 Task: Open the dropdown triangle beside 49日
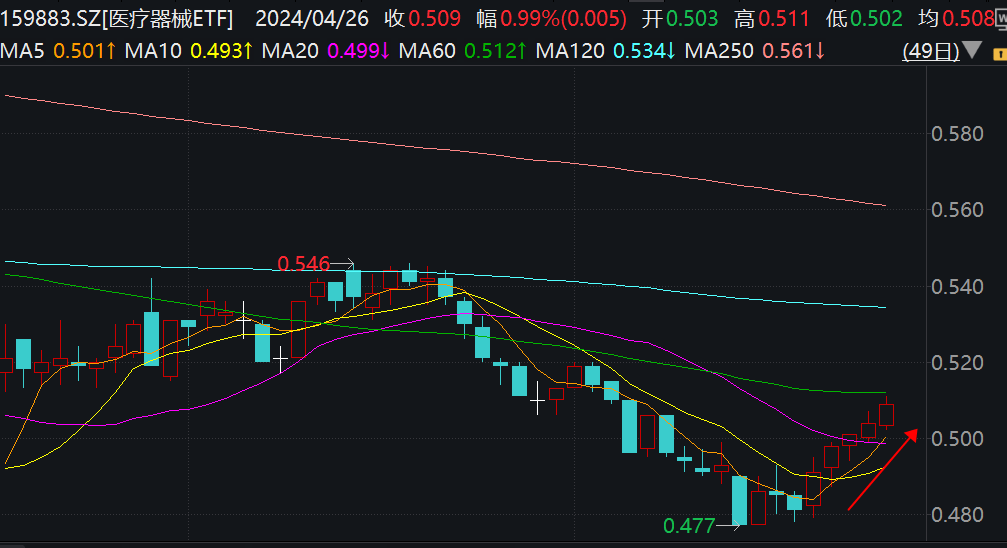(x=970, y=51)
